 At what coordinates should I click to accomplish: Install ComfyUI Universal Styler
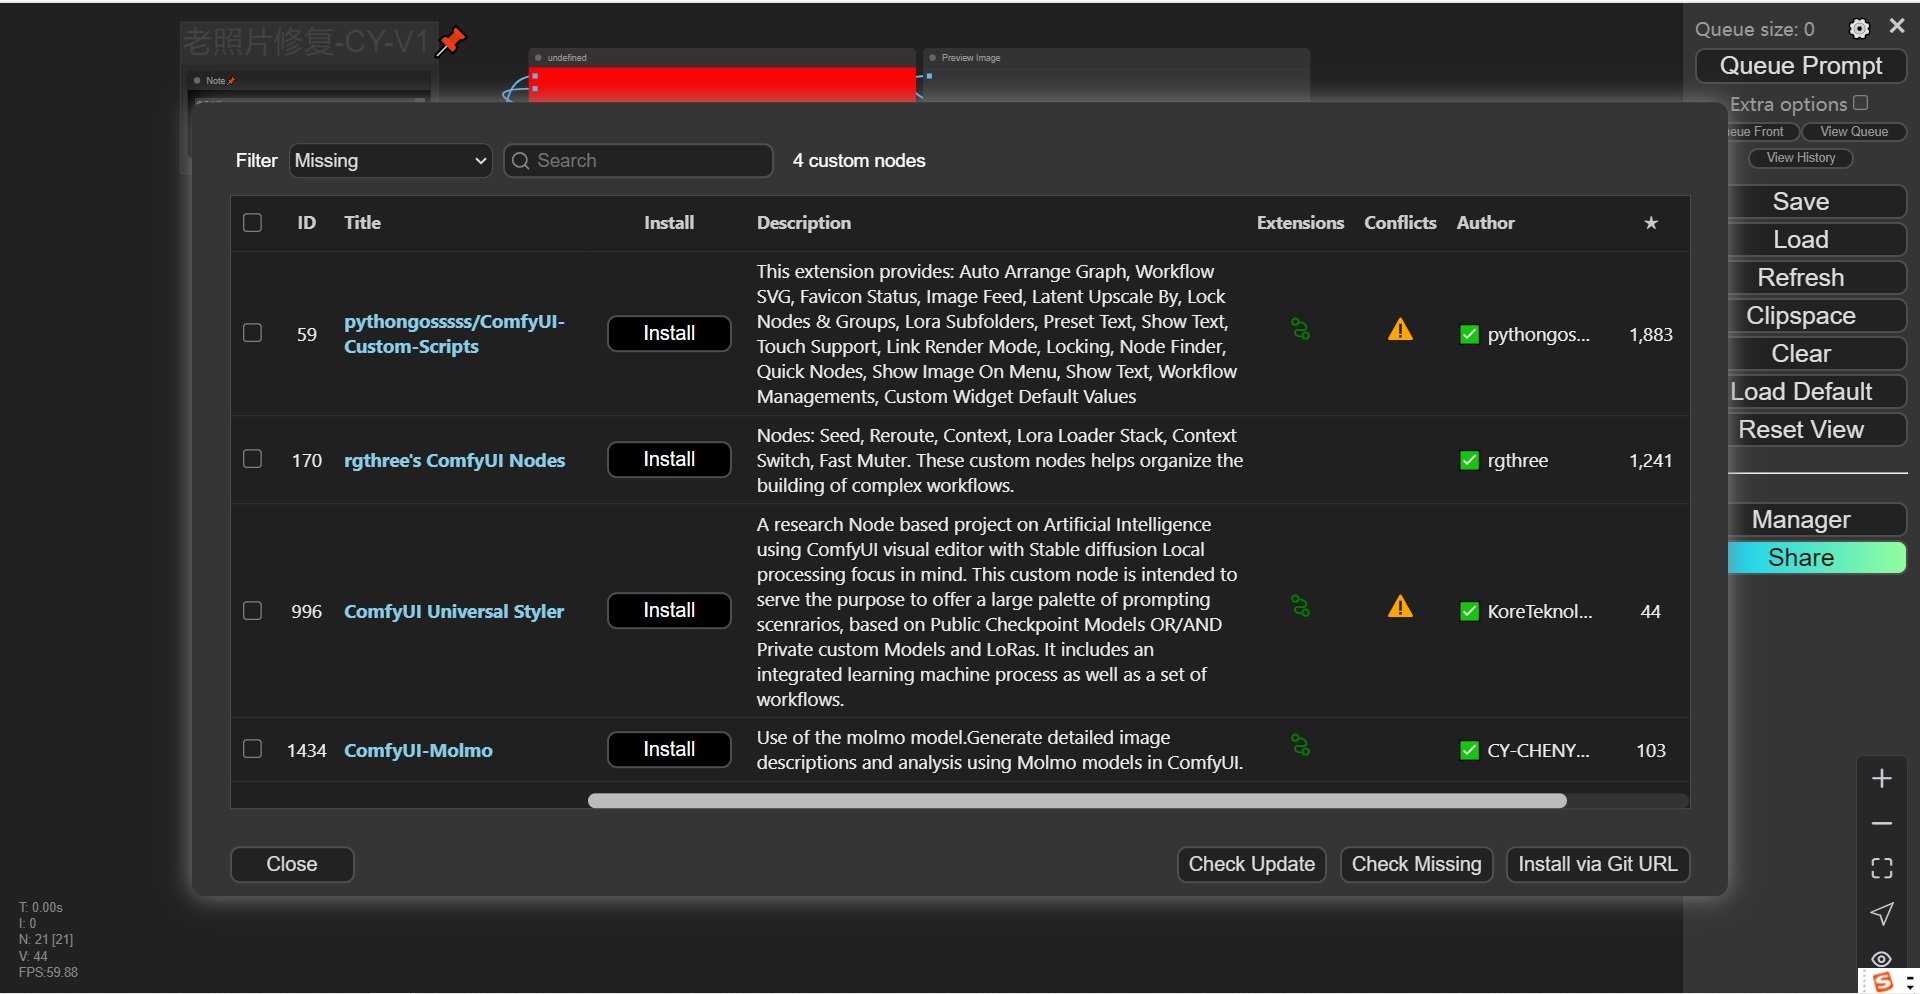669,611
